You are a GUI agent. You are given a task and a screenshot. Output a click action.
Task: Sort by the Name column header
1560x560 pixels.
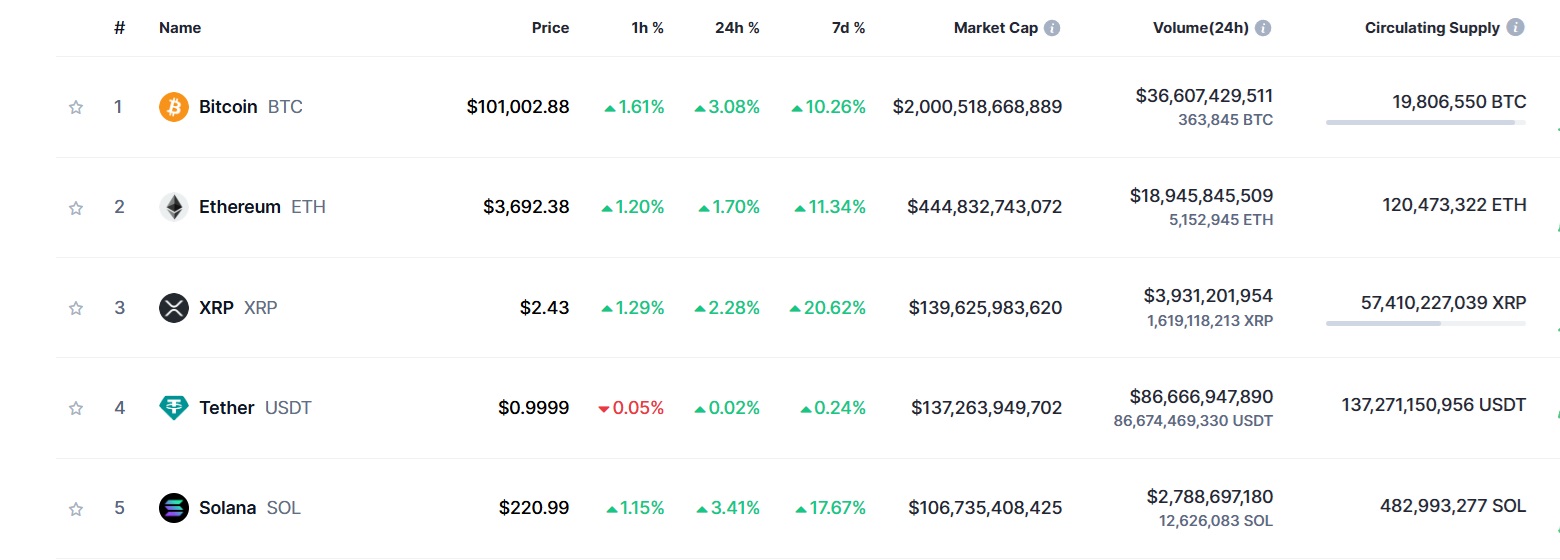coord(180,28)
